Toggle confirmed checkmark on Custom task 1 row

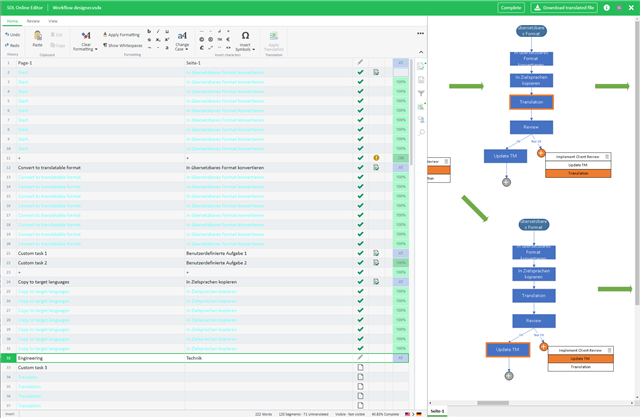point(360,253)
